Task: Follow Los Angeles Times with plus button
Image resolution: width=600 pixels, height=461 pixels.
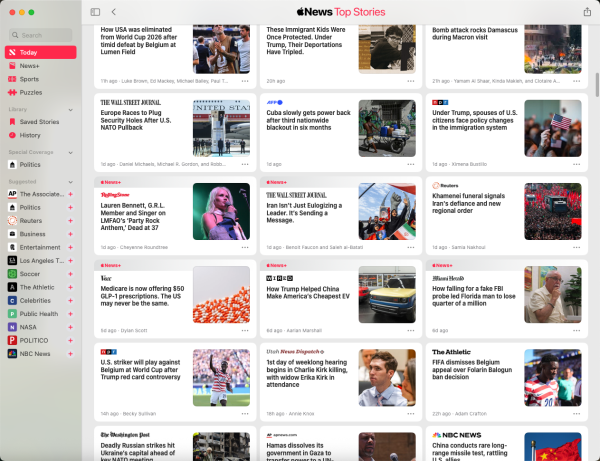Action: pos(70,261)
